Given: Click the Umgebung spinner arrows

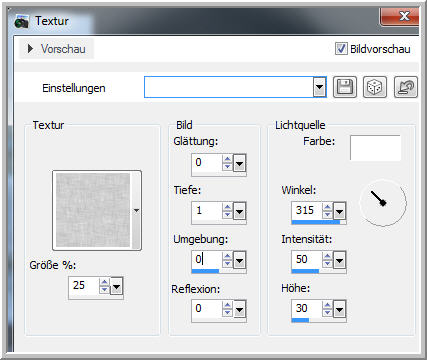Looking at the screenshot, I should tap(228, 260).
